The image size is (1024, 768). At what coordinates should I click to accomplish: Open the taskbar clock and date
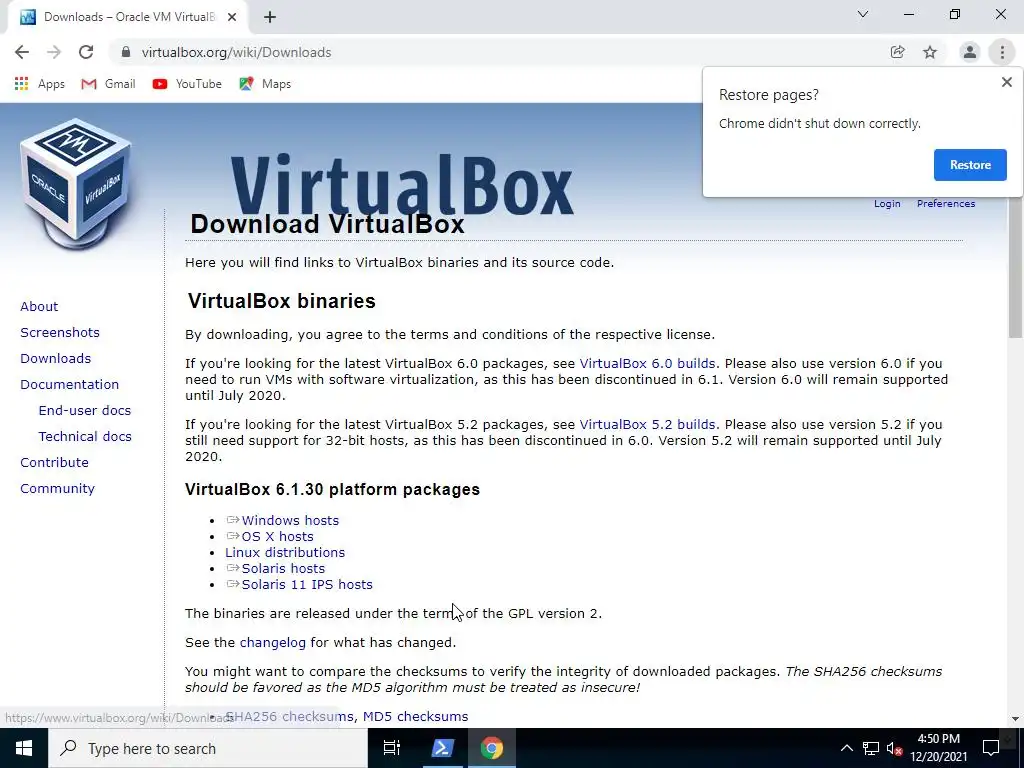pyautogui.click(x=938, y=748)
